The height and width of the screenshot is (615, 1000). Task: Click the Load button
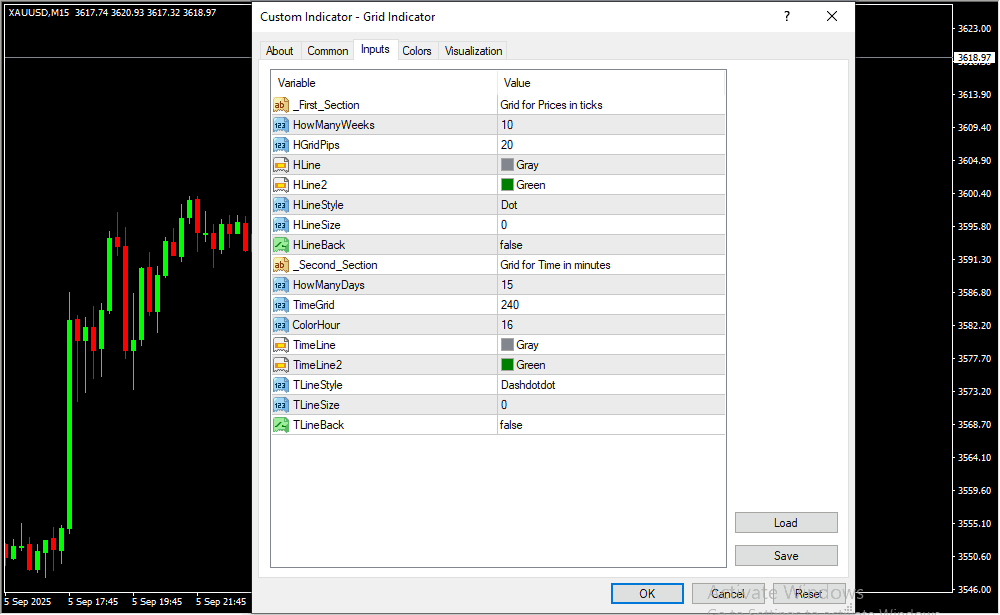coord(786,523)
